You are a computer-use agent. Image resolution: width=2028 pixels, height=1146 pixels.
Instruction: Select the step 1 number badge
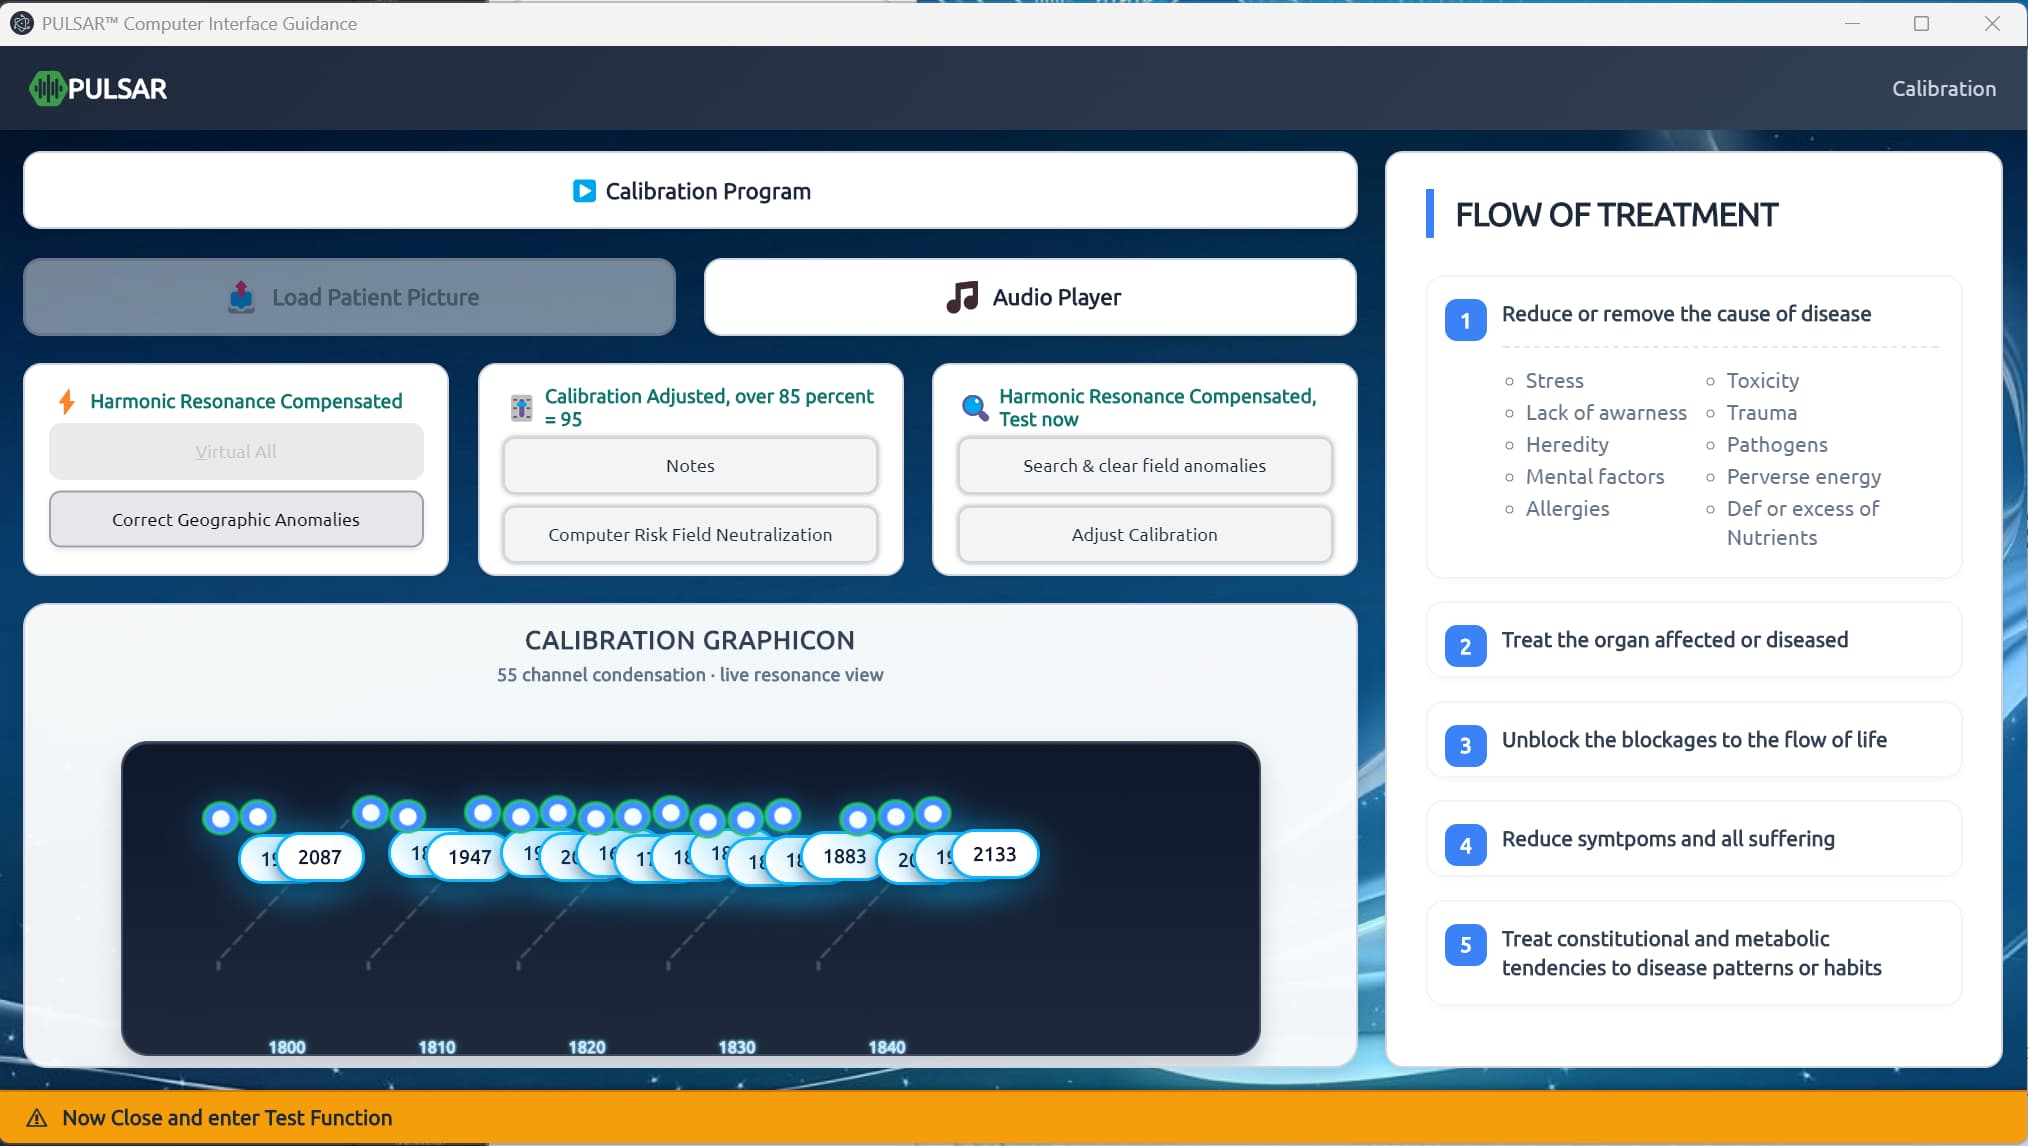click(x=1465, y=320)
